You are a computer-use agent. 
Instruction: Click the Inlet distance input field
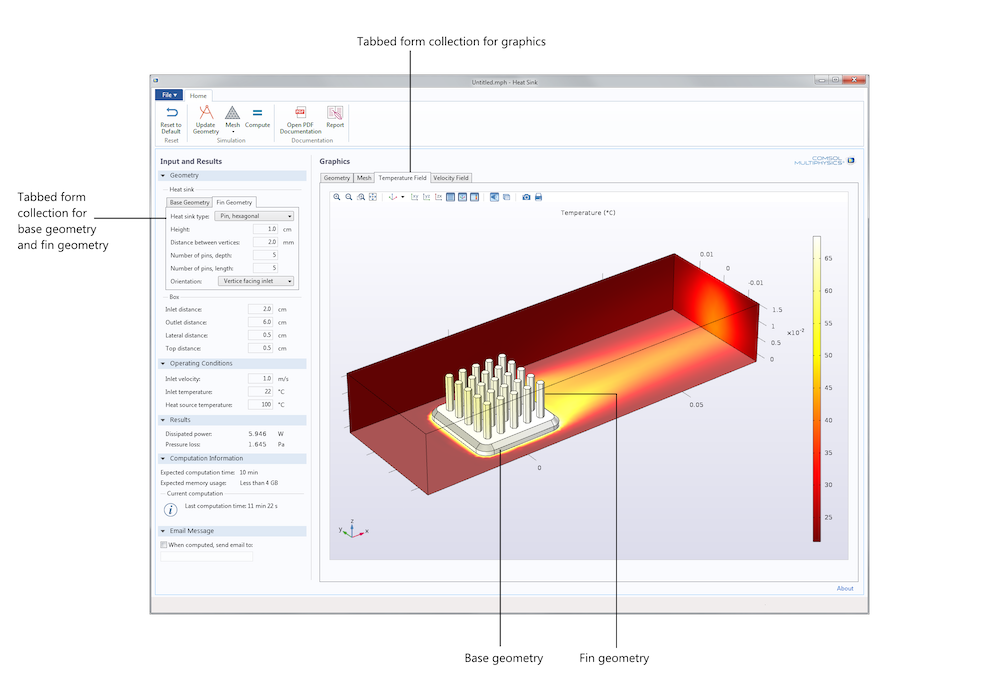tap(260, 309)
